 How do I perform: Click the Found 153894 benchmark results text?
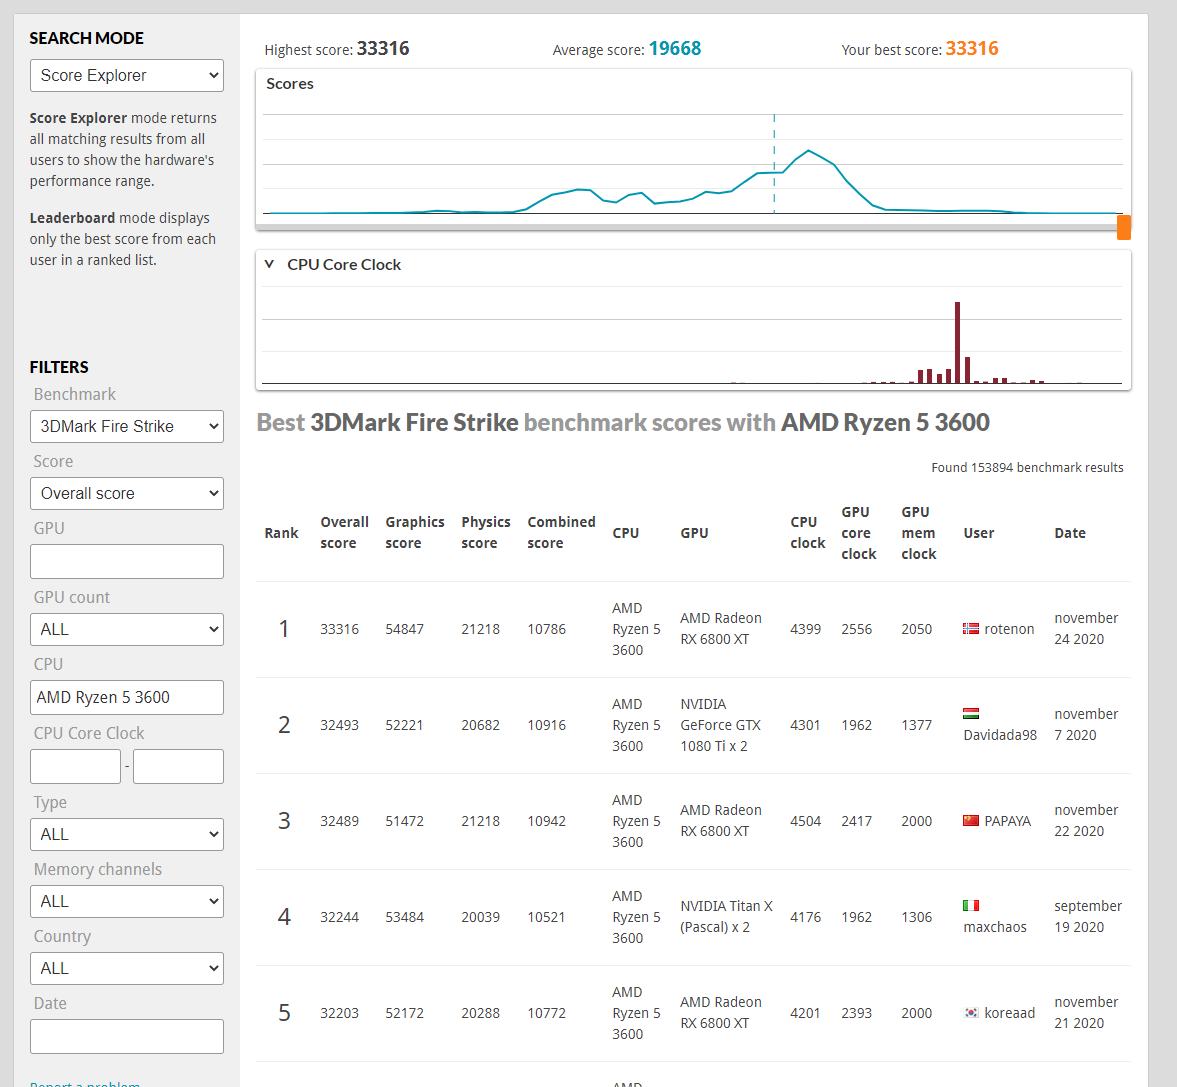point(1028,467)
